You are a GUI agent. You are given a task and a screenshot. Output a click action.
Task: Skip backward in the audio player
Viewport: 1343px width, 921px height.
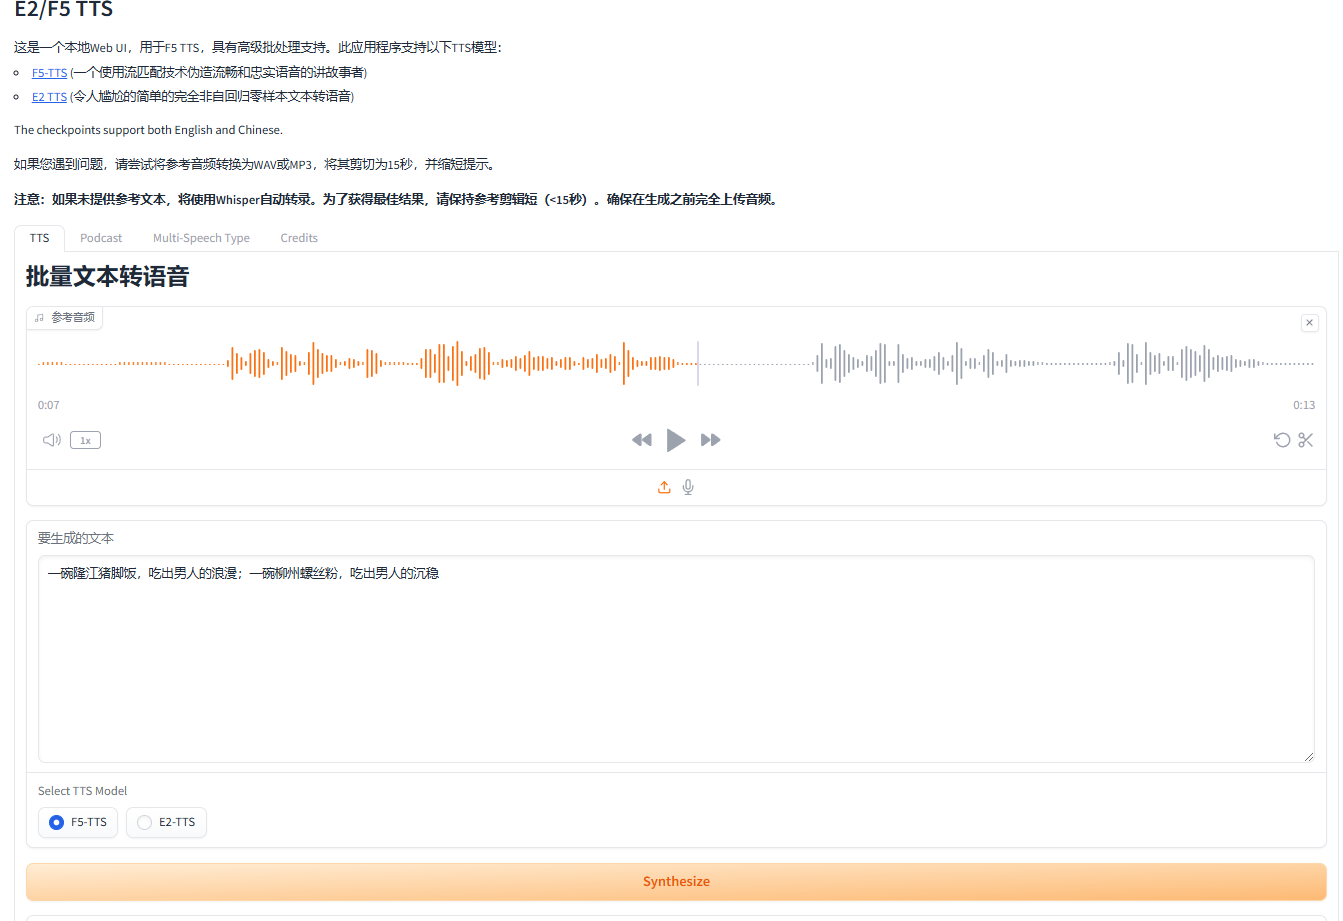point(642,439)
